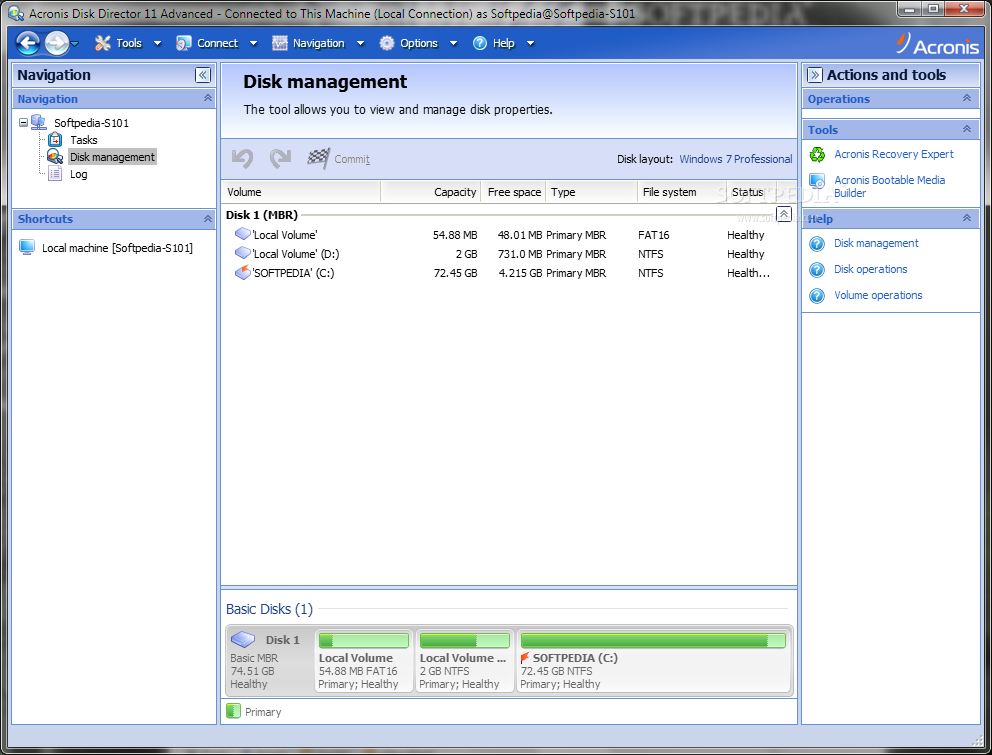Sort by Free space column header
The width and height of the screenshot is (992, 755).
[x=514, y=192]
